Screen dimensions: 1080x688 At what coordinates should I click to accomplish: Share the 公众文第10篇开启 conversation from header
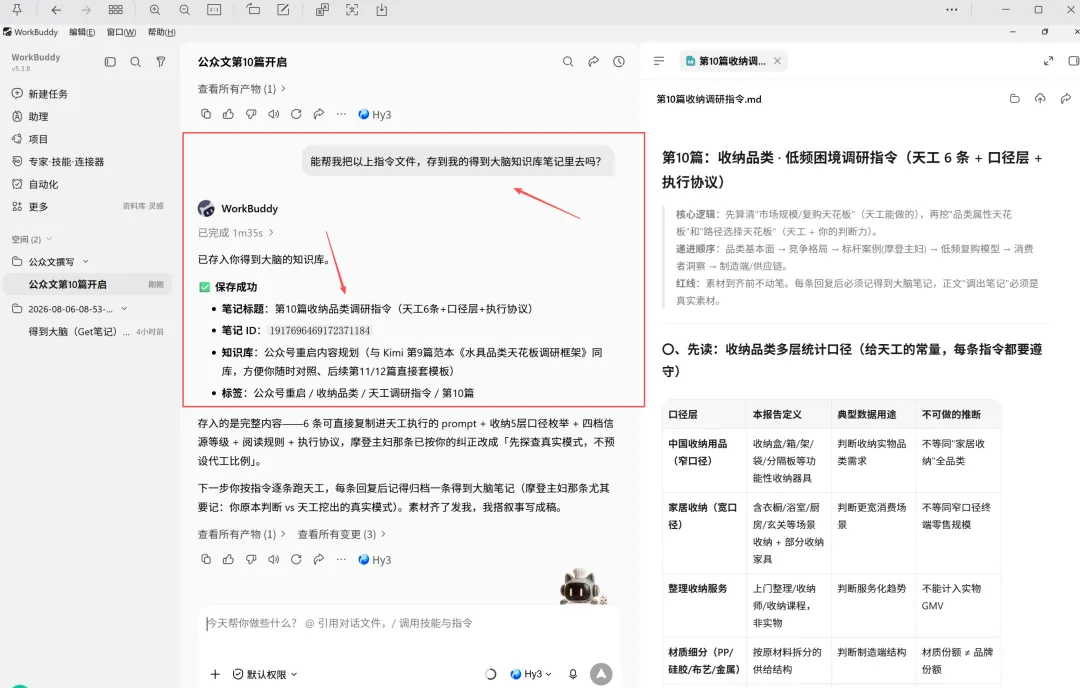[593, 61]
